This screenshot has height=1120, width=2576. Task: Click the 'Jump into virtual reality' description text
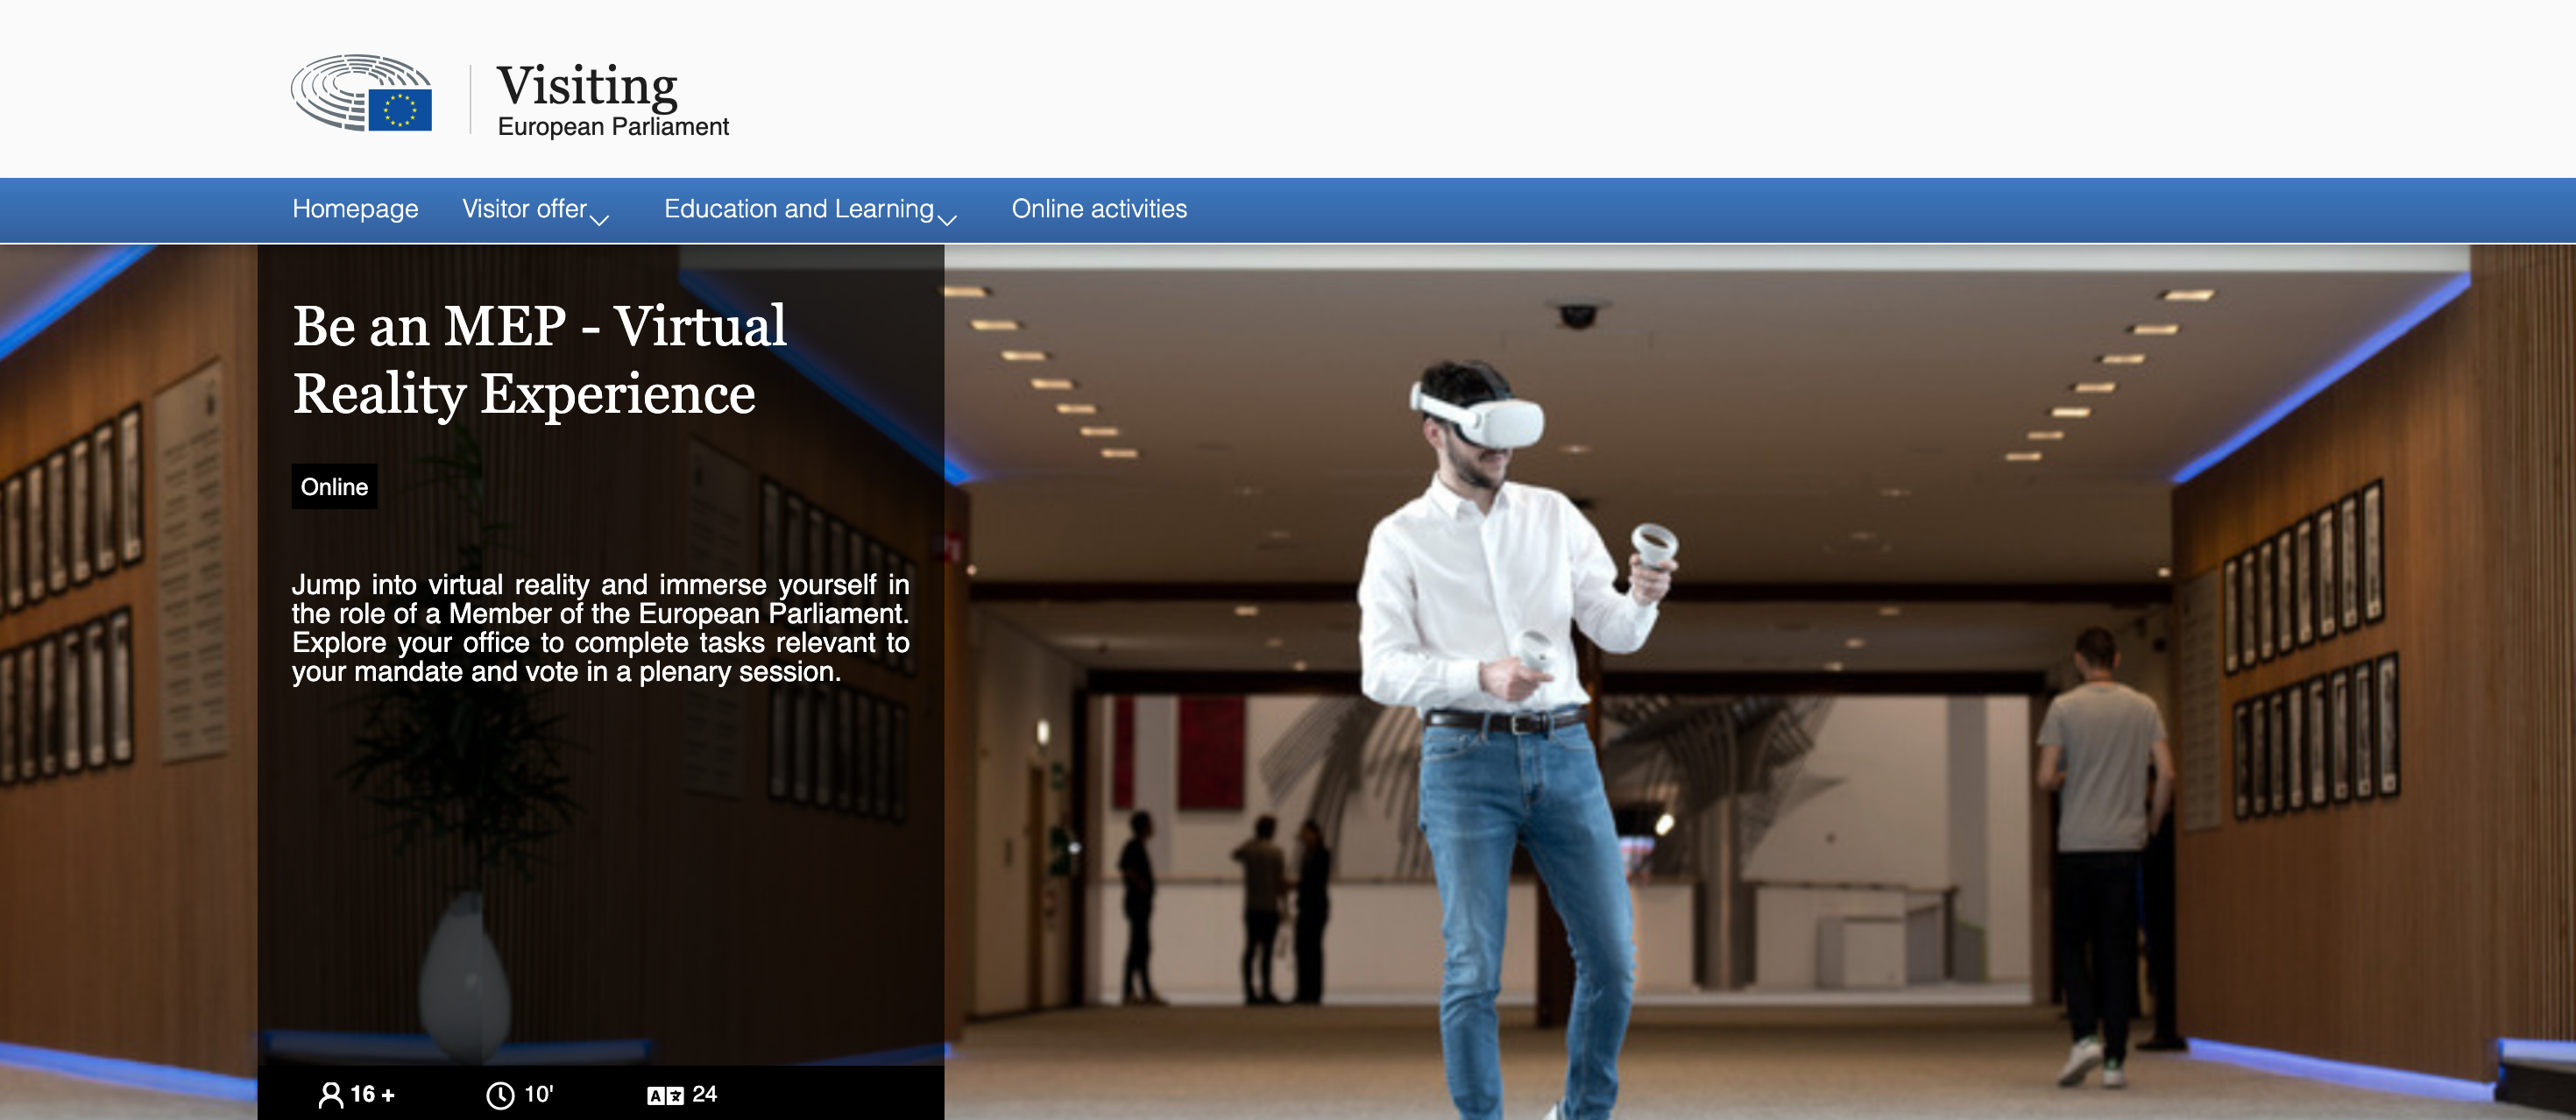[600, 628]
